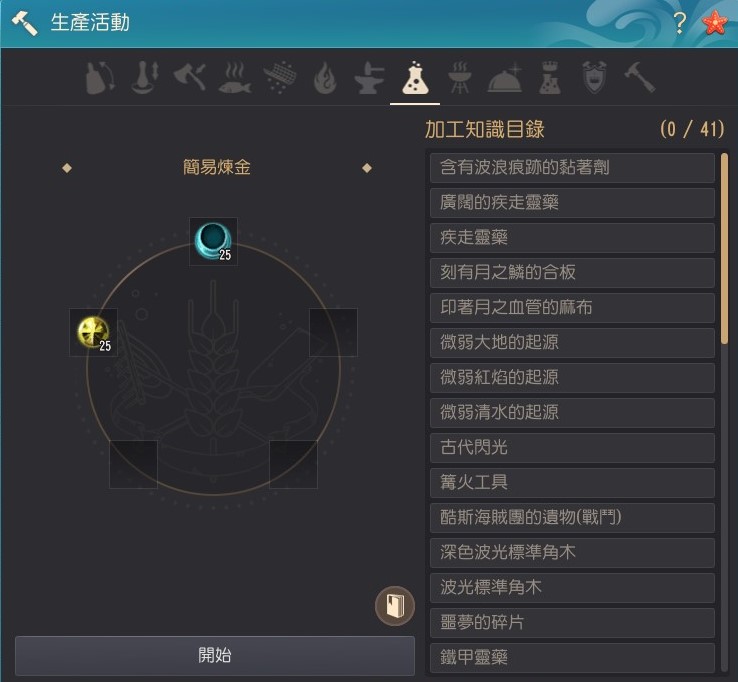
Task: Select 鐵甲靈藥 list entry
Action: (x=572, y=658)
